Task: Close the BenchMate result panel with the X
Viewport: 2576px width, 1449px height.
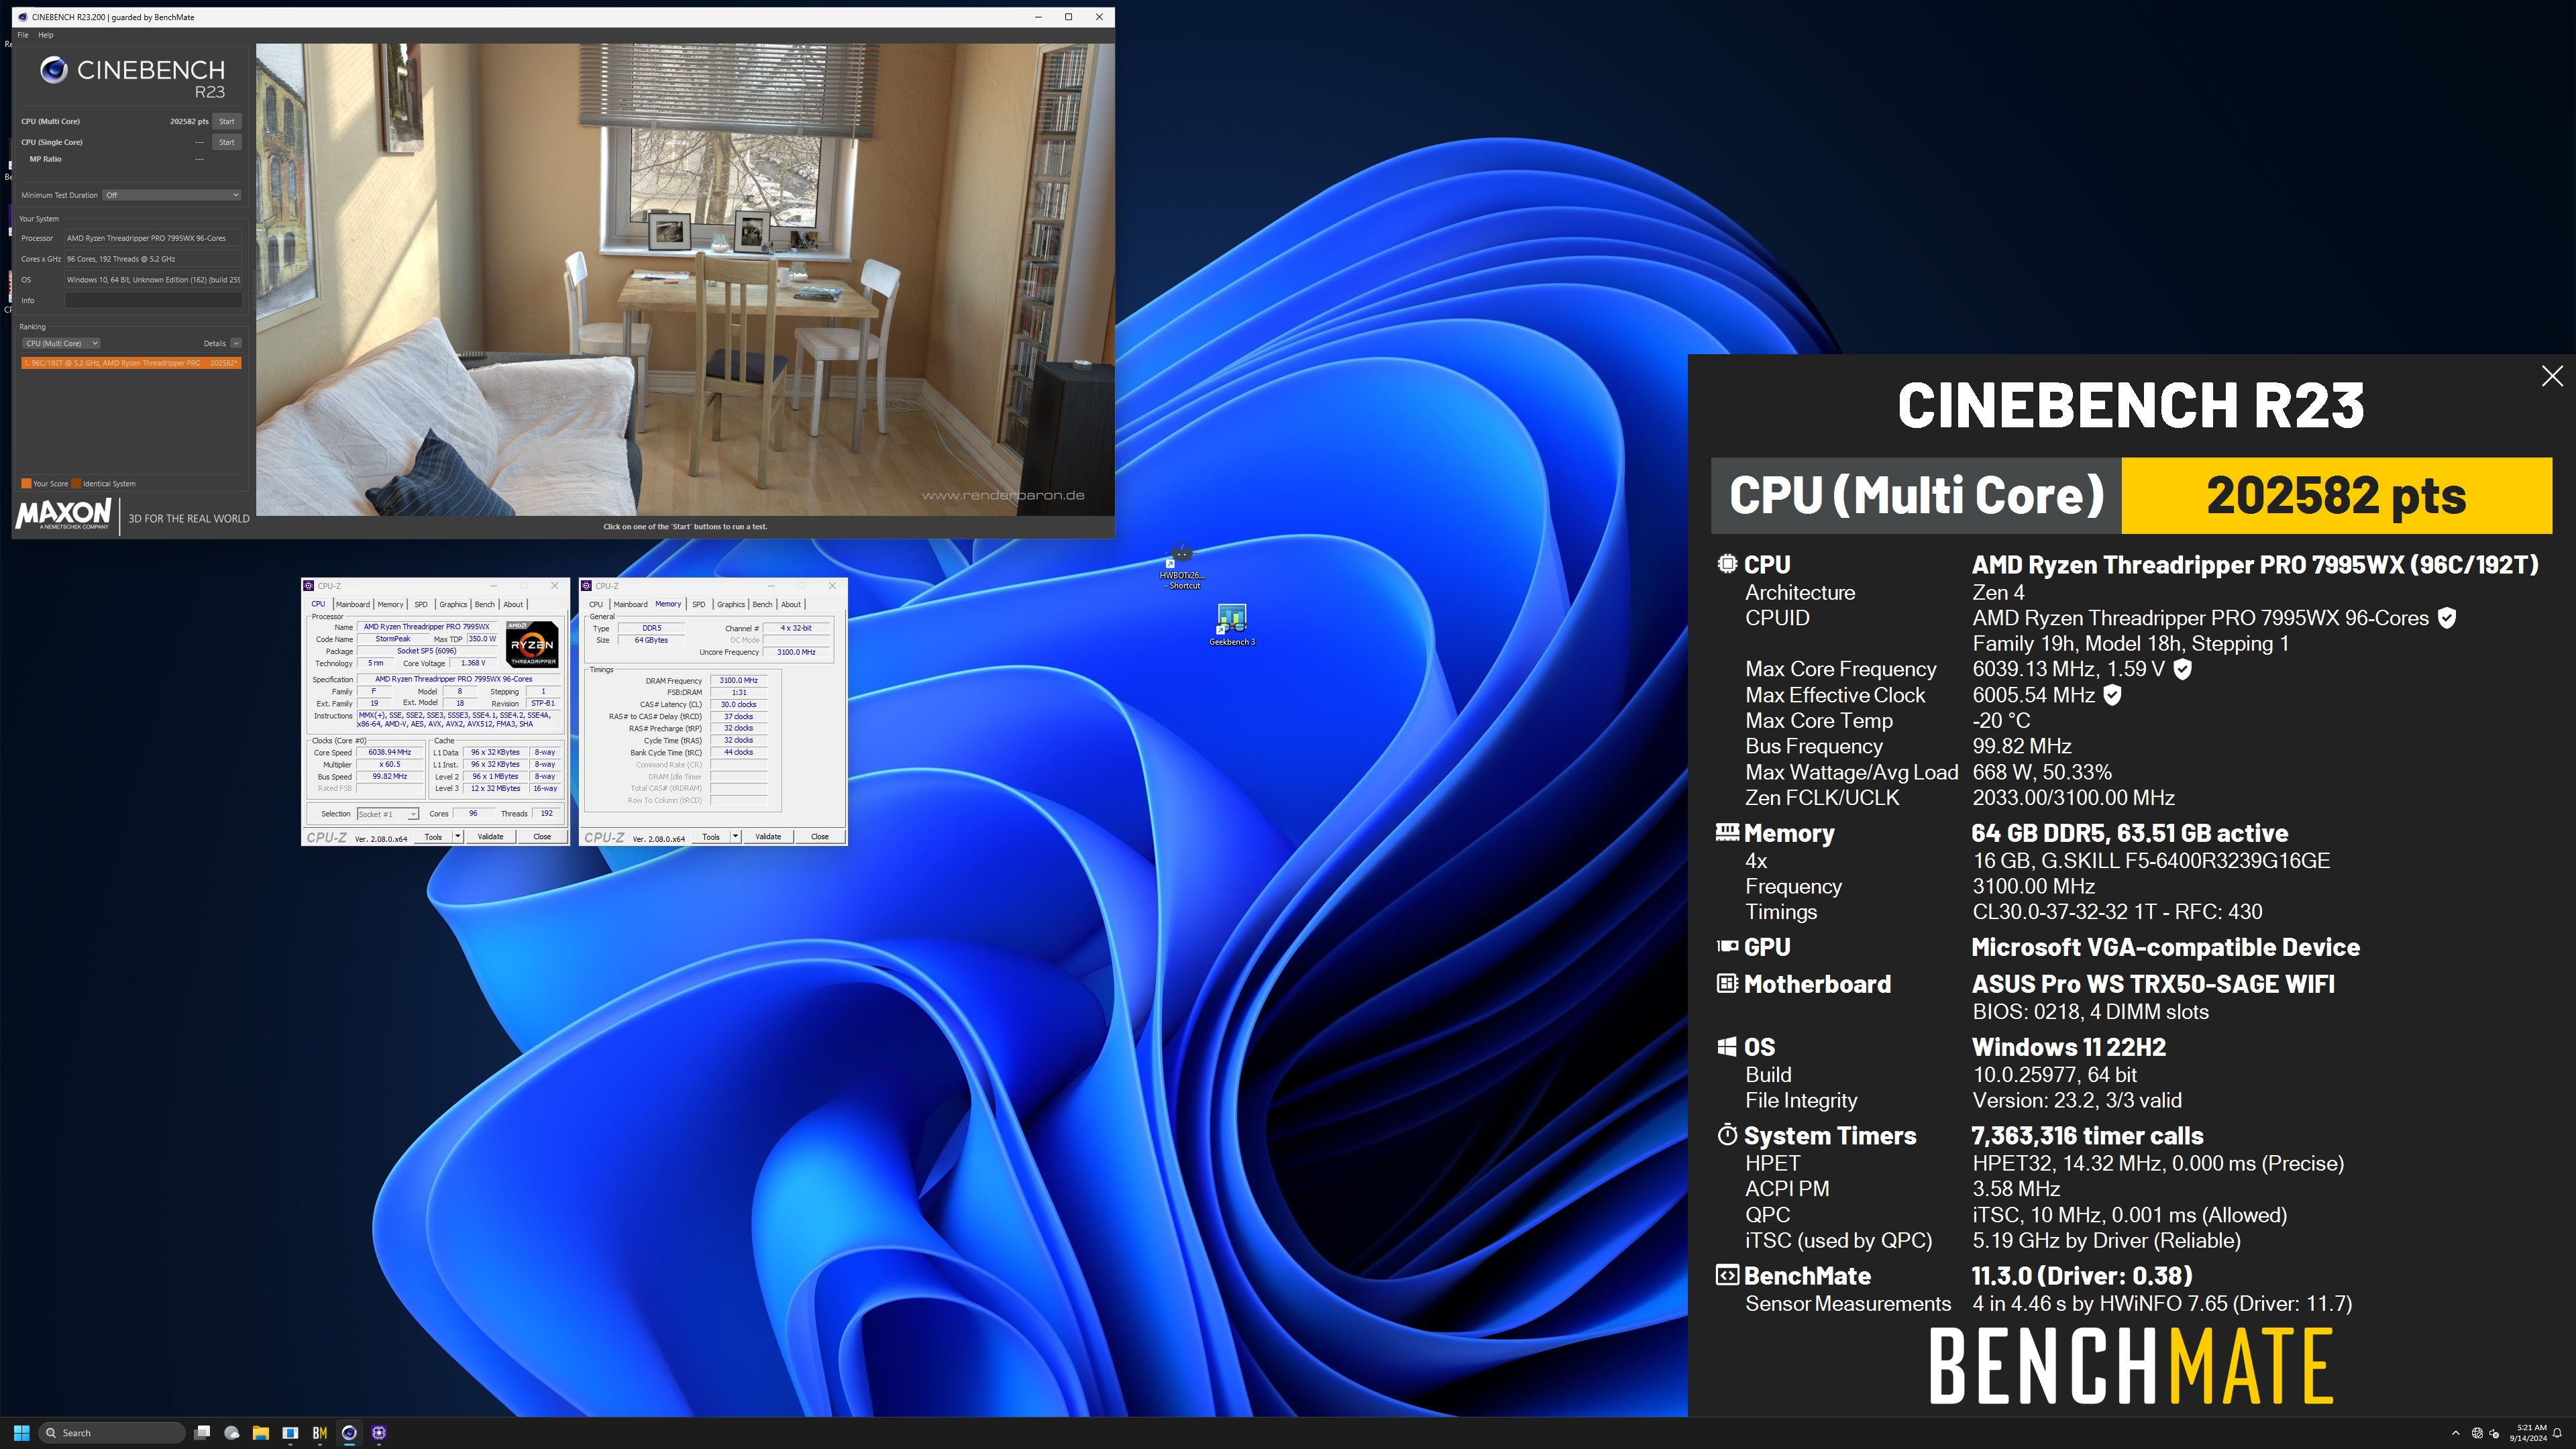Action: pyautogui.click(x=2552, y=376)
